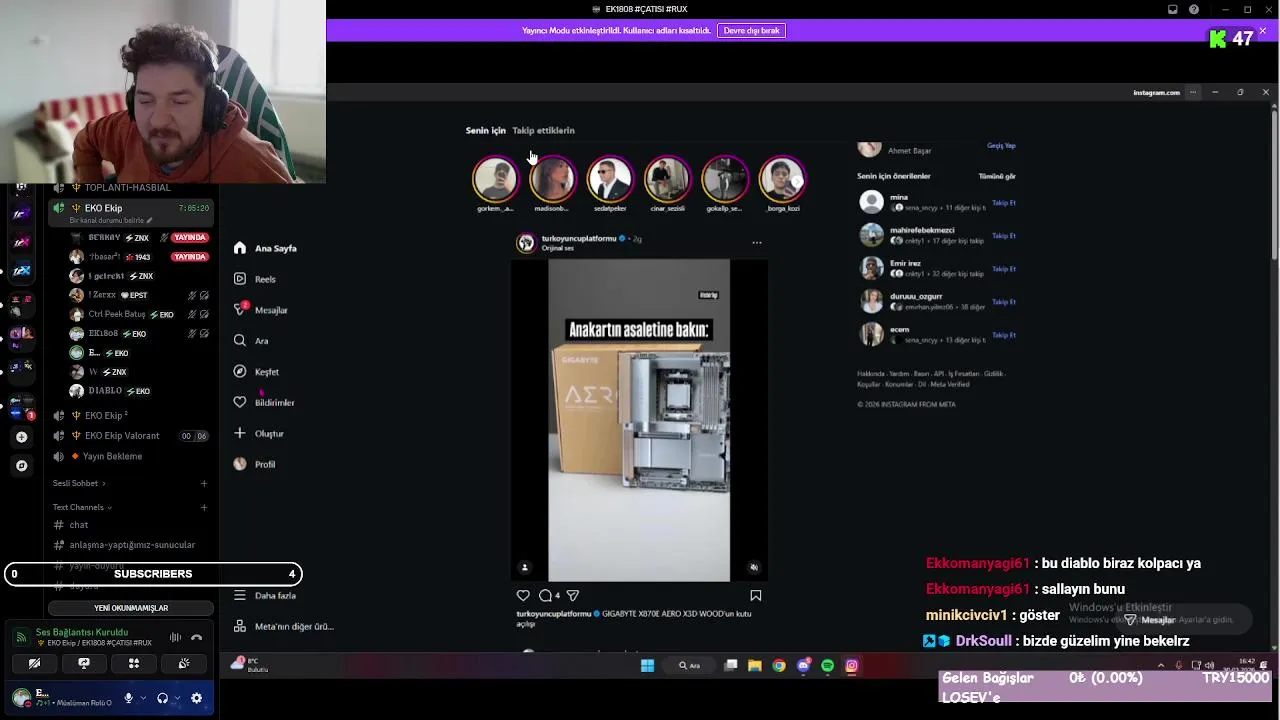Expand Sesli Sohbet category
The image size is (1280, 720).
click(79, 483)
